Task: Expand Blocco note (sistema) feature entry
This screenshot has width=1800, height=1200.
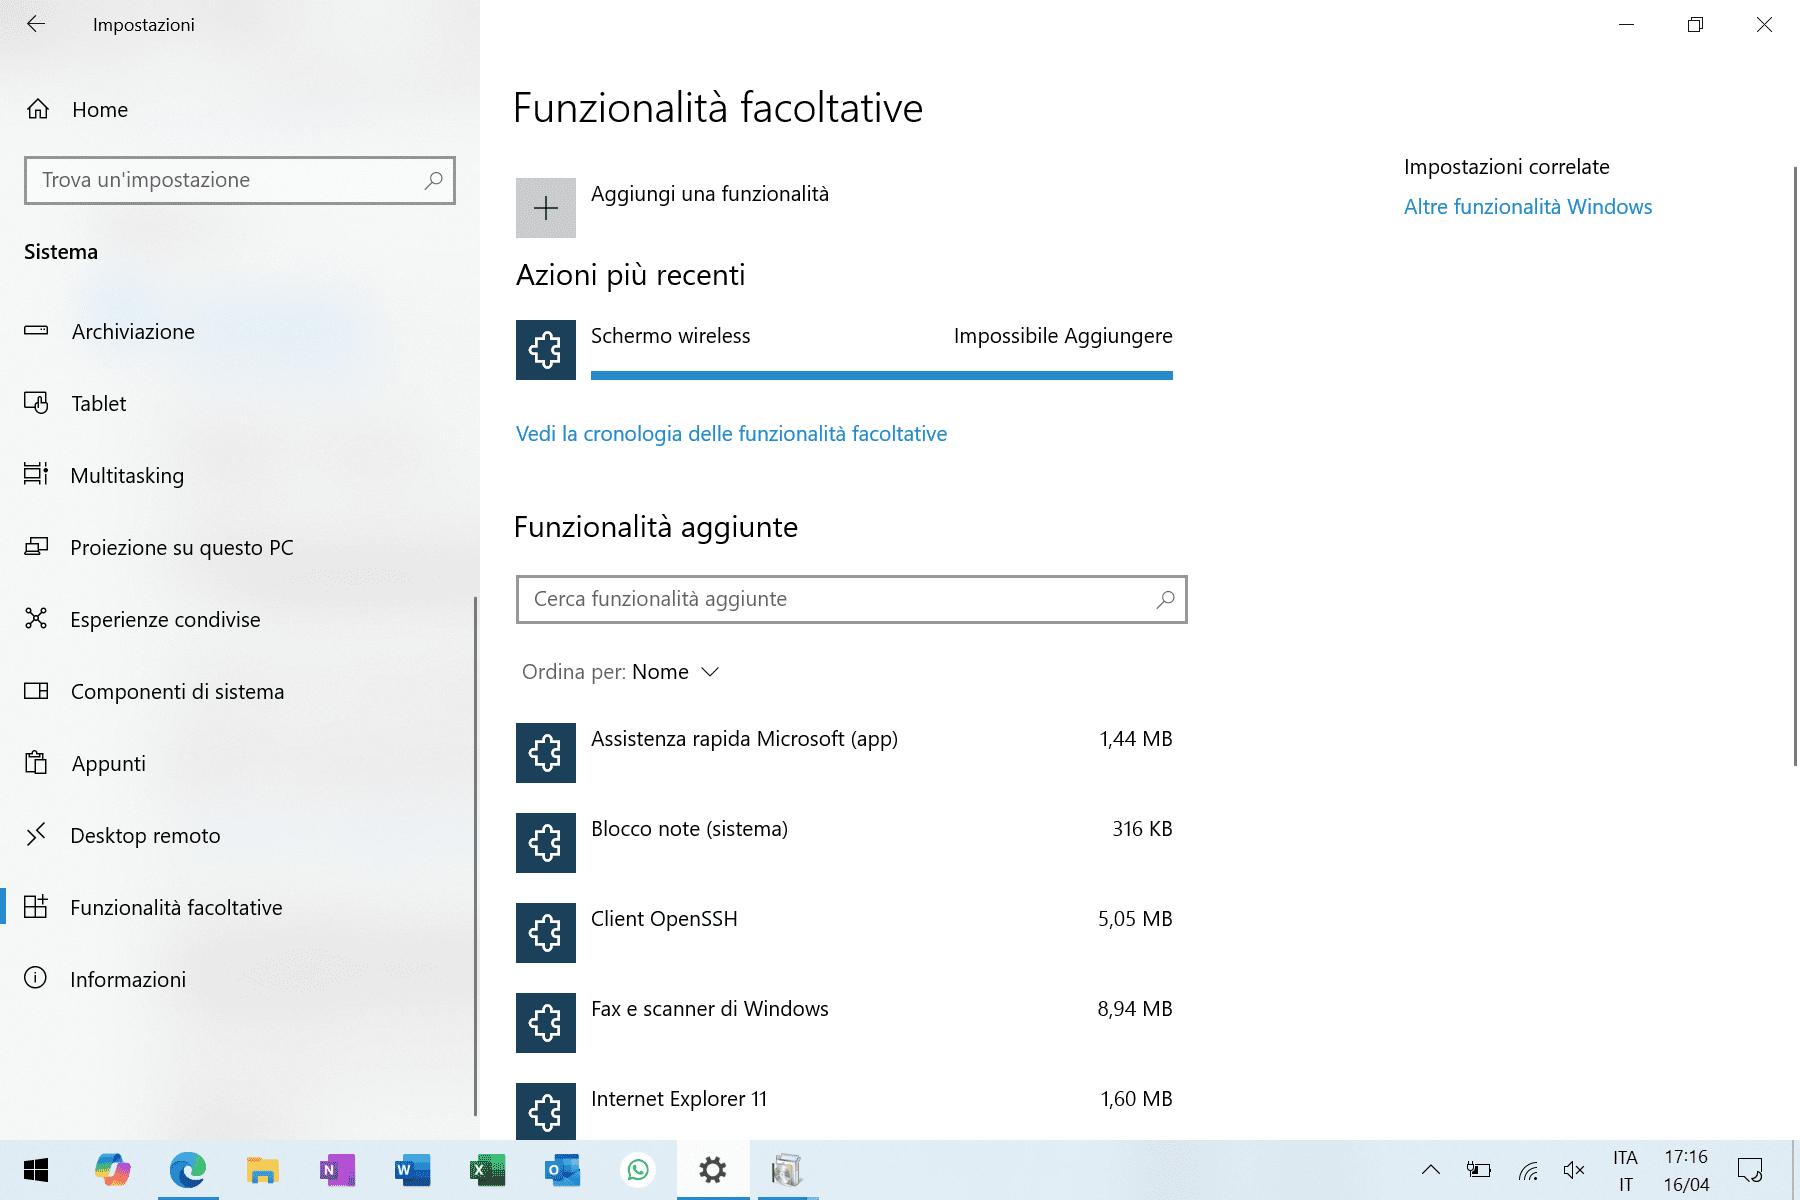Action: point(850,842)
